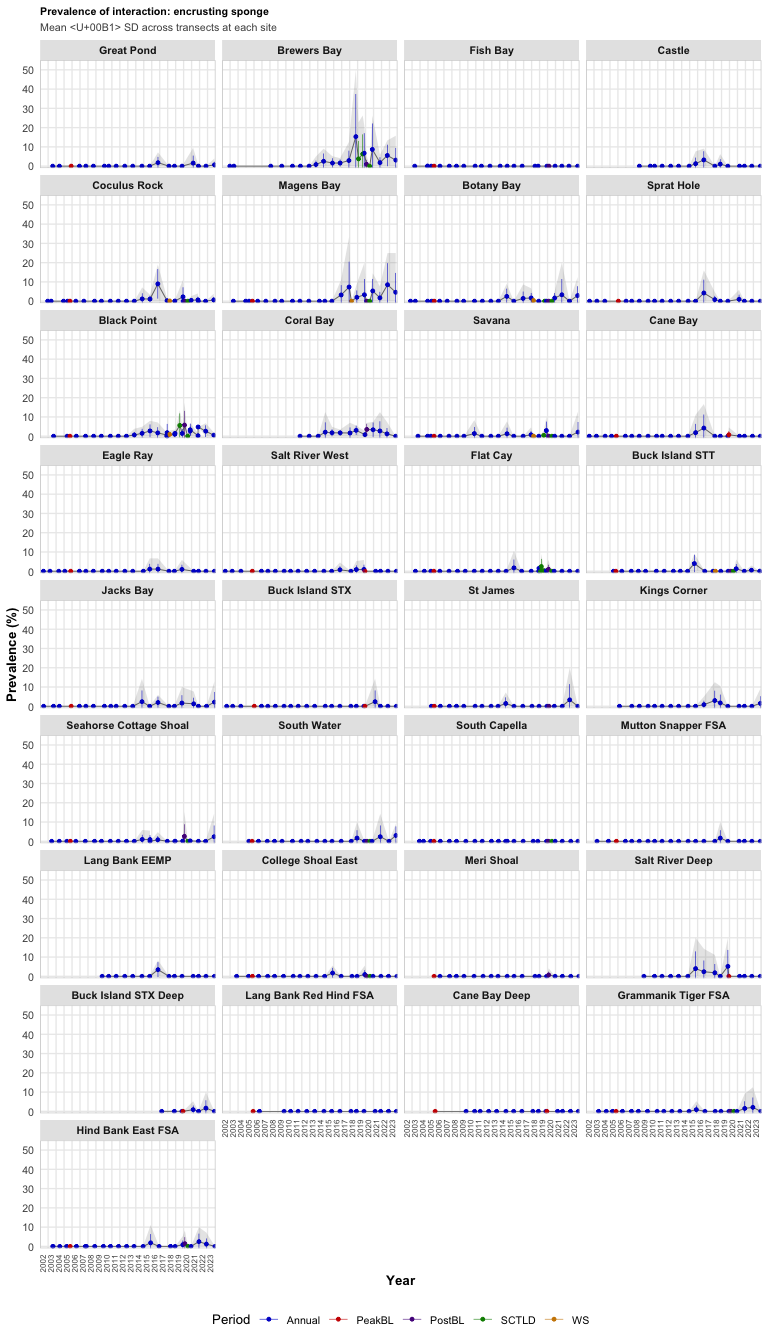Select the Magens Bay facet title

pos(310,185)
